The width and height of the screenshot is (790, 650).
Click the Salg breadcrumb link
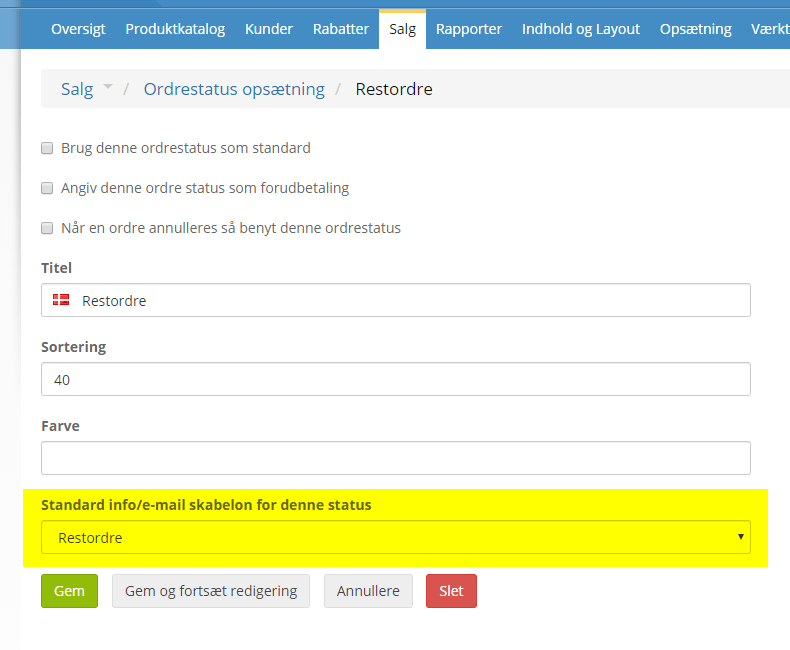point(77,89)
